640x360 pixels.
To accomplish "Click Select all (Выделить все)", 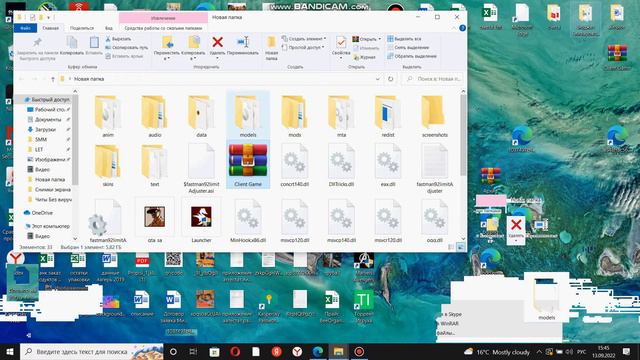I will coord(404,39).
